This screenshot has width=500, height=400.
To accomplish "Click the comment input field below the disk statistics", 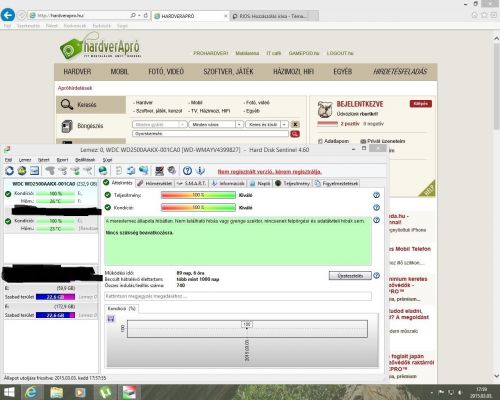I will point(238,296).
